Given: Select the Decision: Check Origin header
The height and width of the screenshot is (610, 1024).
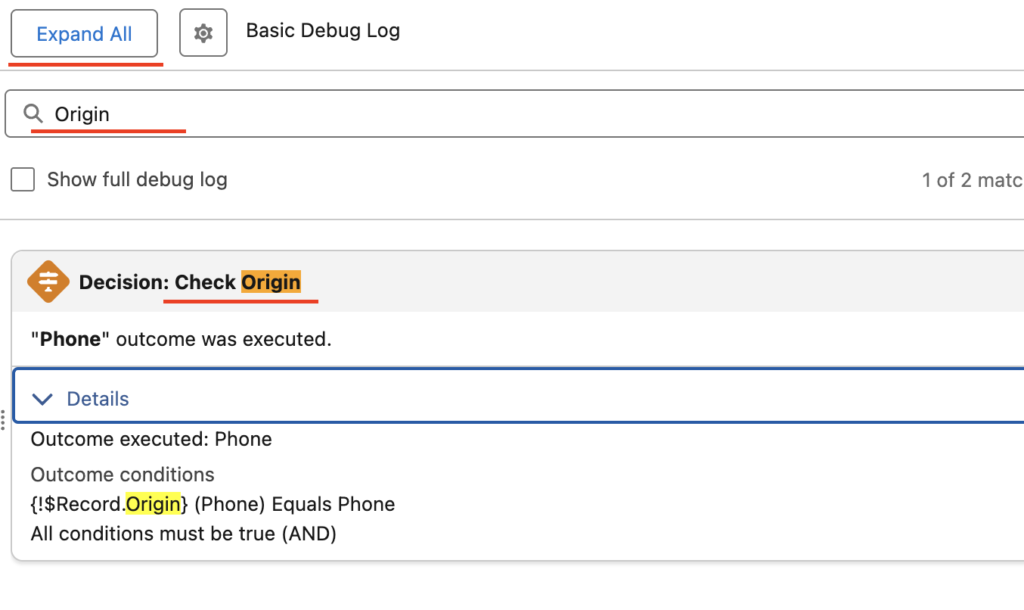Looking at the screenshot, I should [x=190, y=282].
